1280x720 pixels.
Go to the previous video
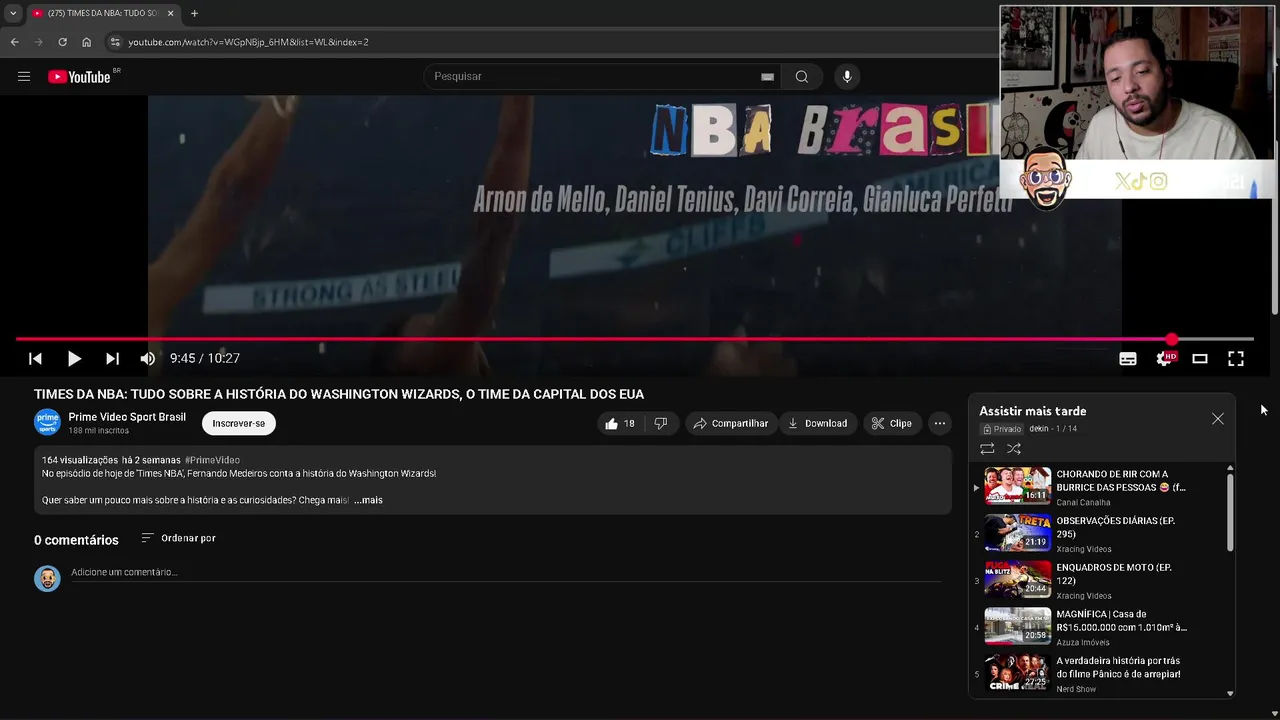35,358
